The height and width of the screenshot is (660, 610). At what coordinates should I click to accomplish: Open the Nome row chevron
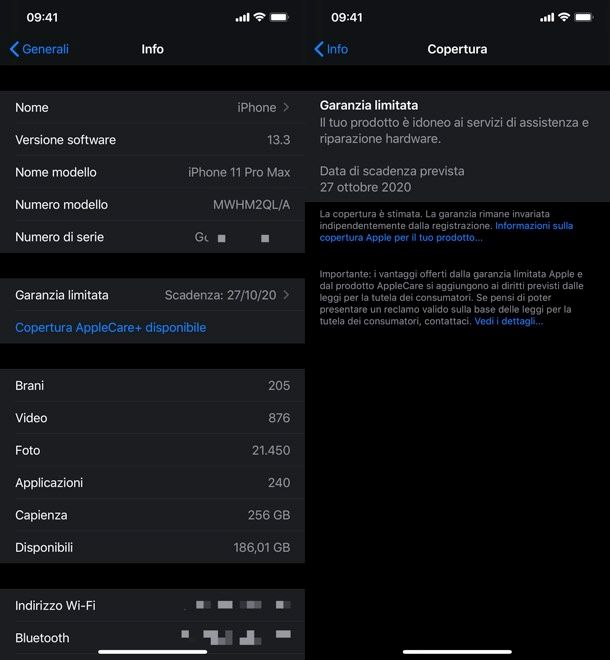286,107
